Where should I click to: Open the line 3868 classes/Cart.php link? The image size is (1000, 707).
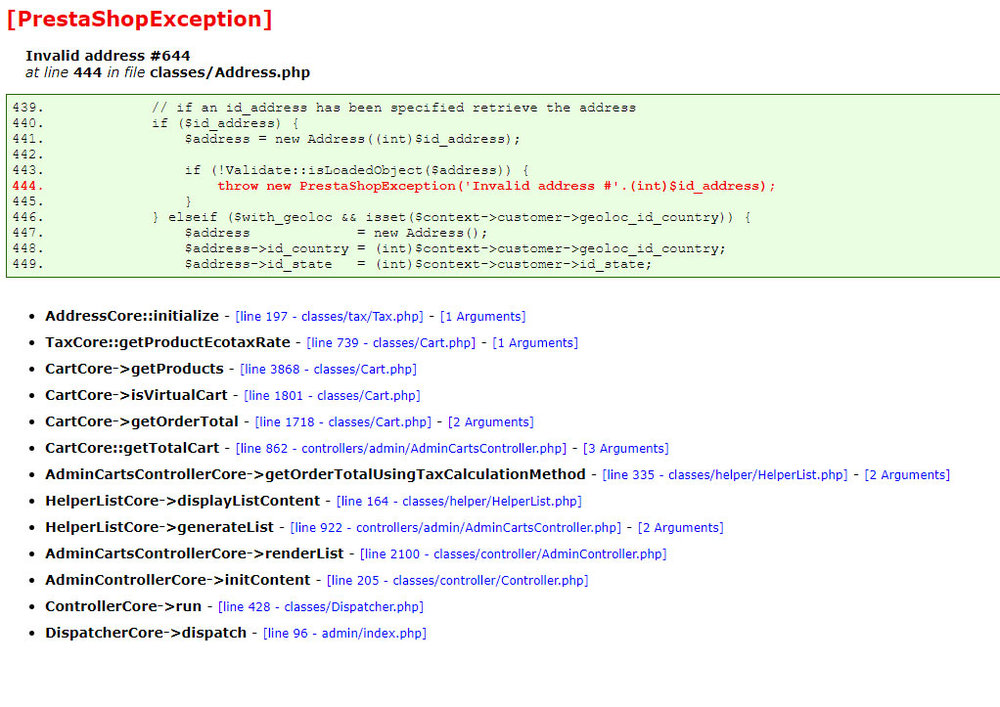click(x=328, y=369)
